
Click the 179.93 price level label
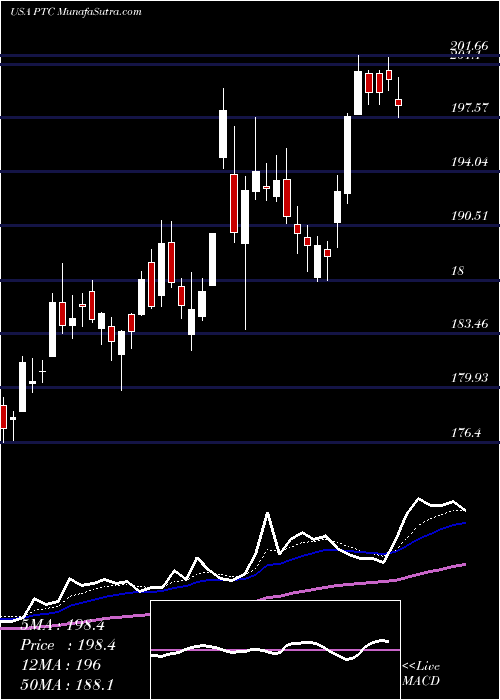[x=469, y=379]
